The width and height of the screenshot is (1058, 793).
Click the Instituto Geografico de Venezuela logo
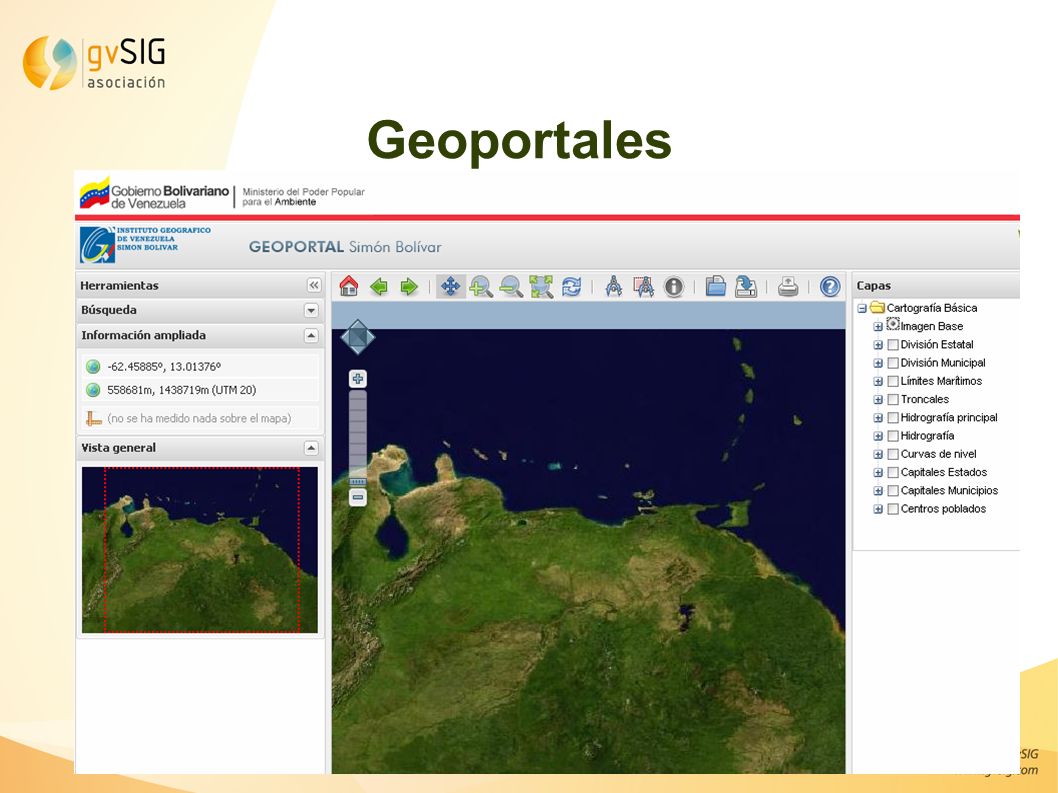pyautogui.click(x=145, y=244)
